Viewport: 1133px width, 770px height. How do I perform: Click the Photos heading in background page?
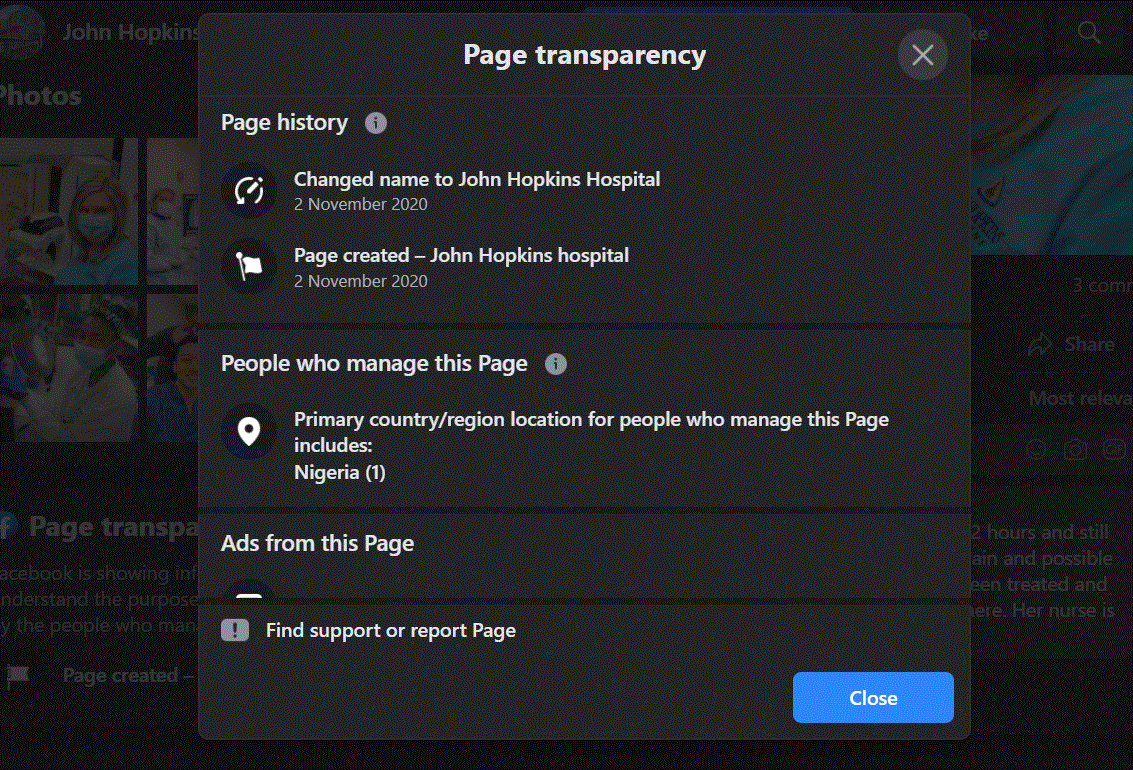(x=40, y=96)
